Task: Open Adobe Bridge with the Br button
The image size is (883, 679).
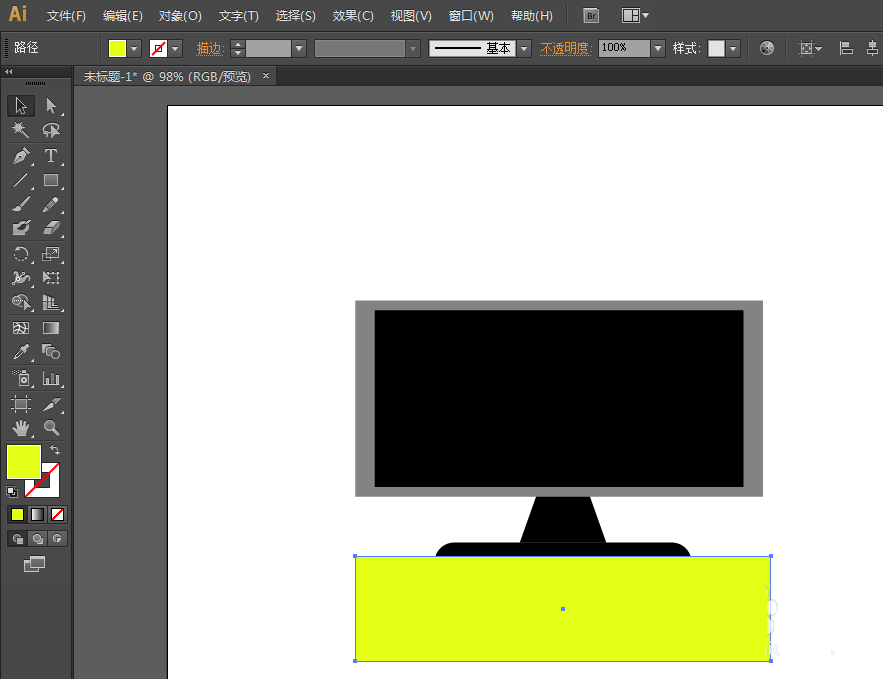Action: click(591, 16)
